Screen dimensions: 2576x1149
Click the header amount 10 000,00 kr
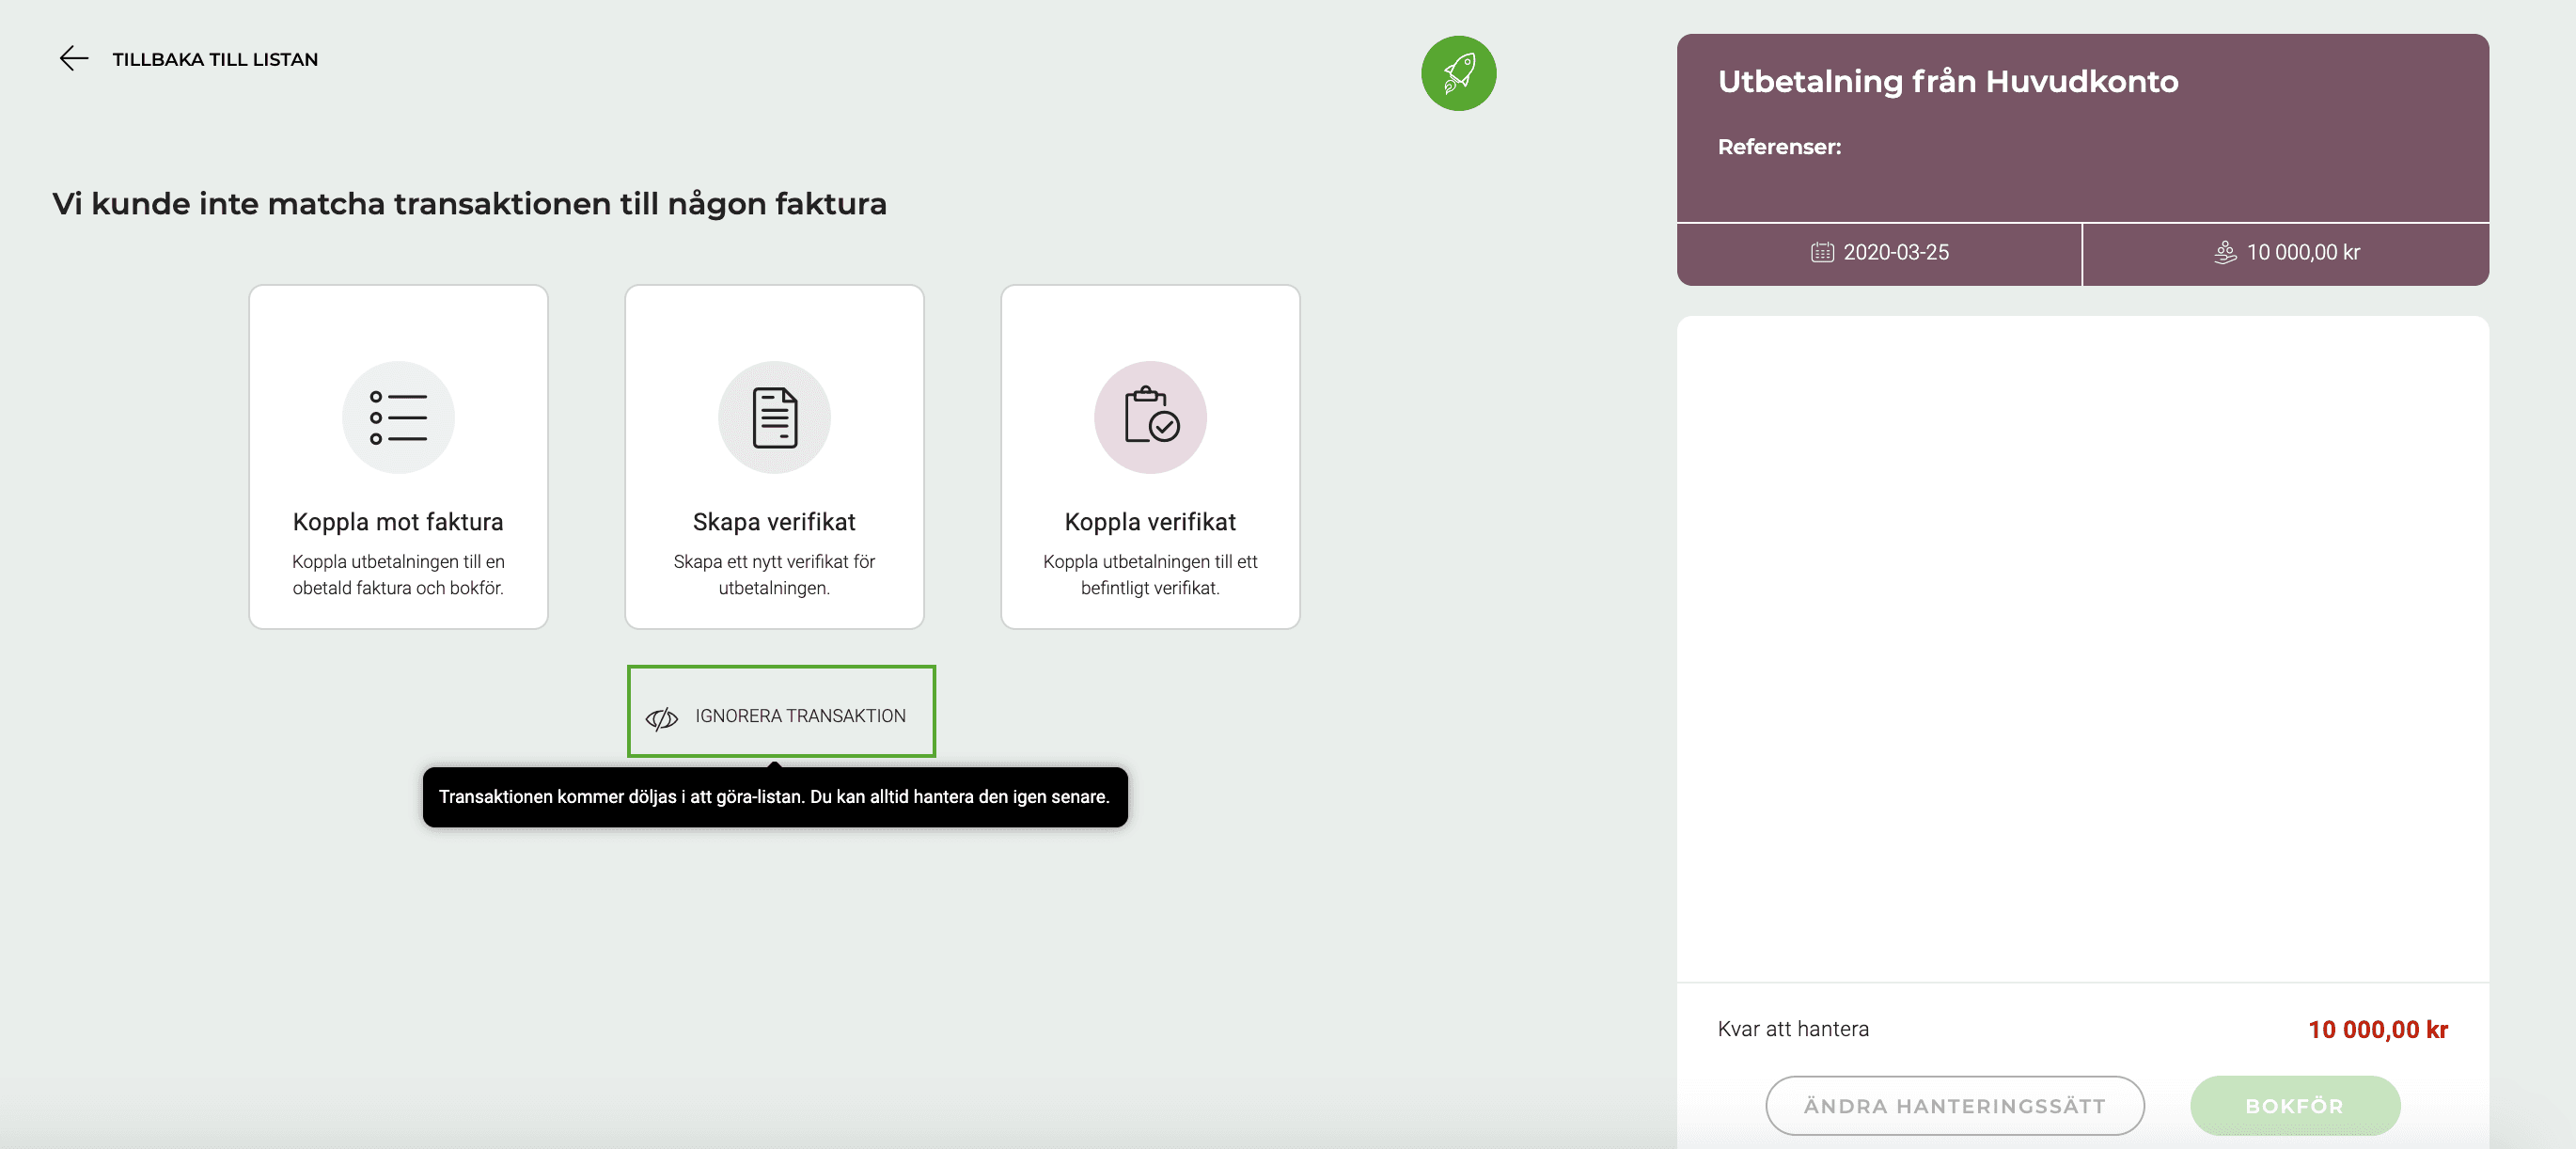[x=2303, y=253]
